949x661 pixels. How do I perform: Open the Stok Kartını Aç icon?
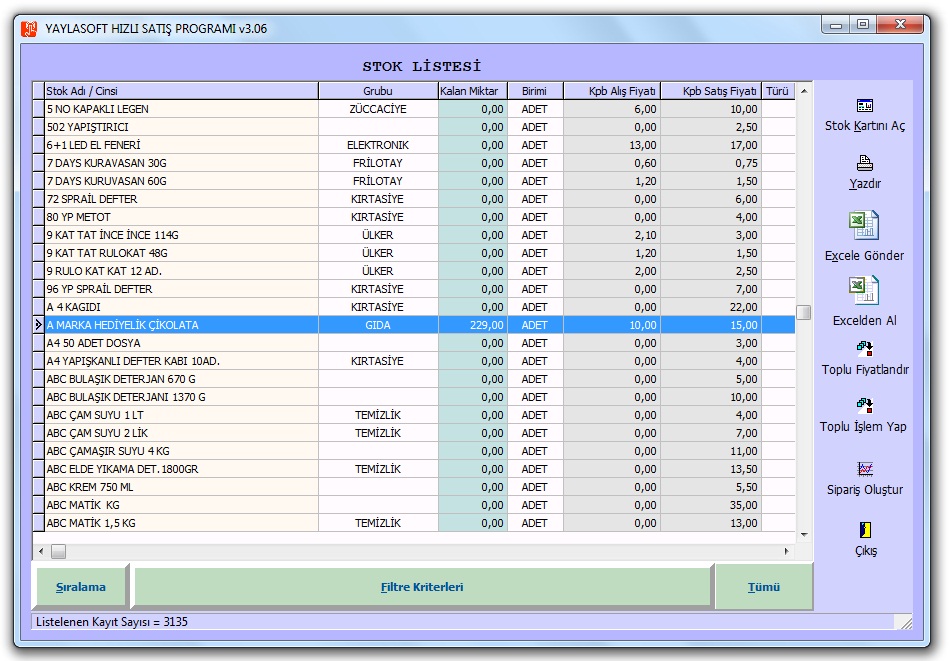tap(865, 105)
